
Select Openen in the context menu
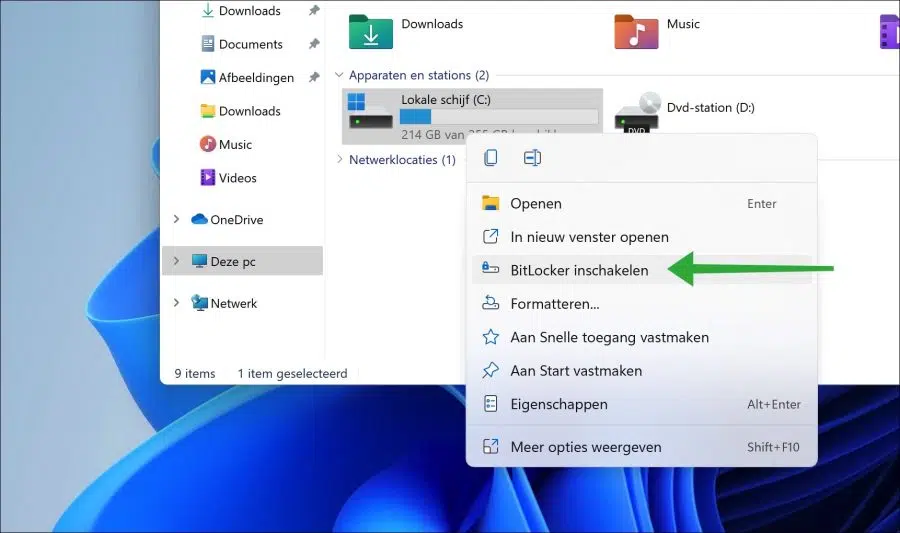(x=642, y=204)
